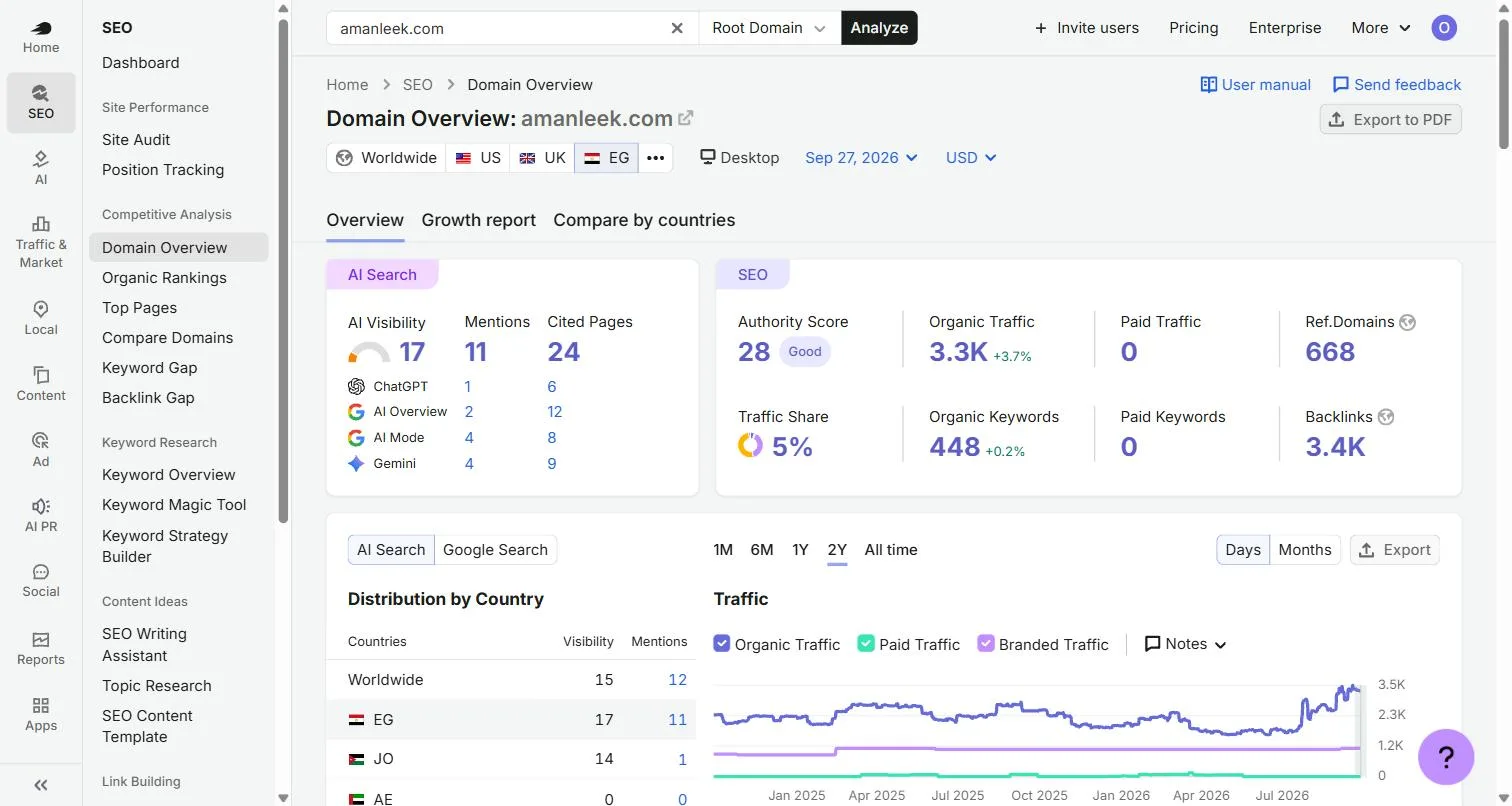Click the AI Visibility gauge icon

pos(369,352)
